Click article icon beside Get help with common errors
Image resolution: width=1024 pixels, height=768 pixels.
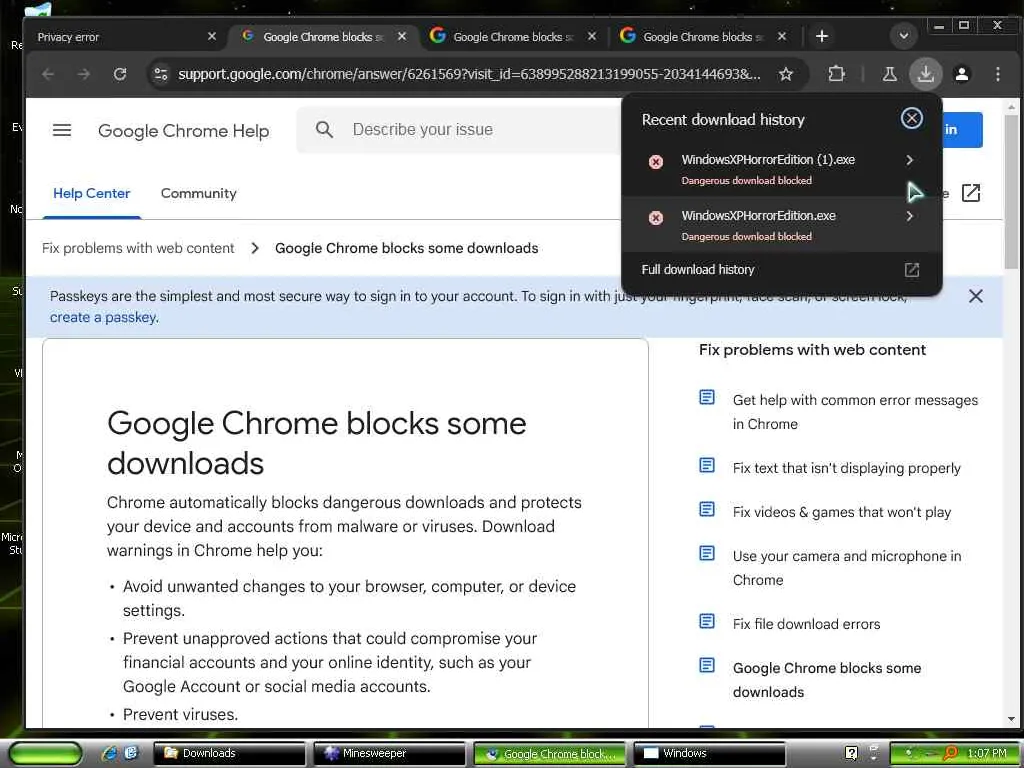[x=707, y=397]
